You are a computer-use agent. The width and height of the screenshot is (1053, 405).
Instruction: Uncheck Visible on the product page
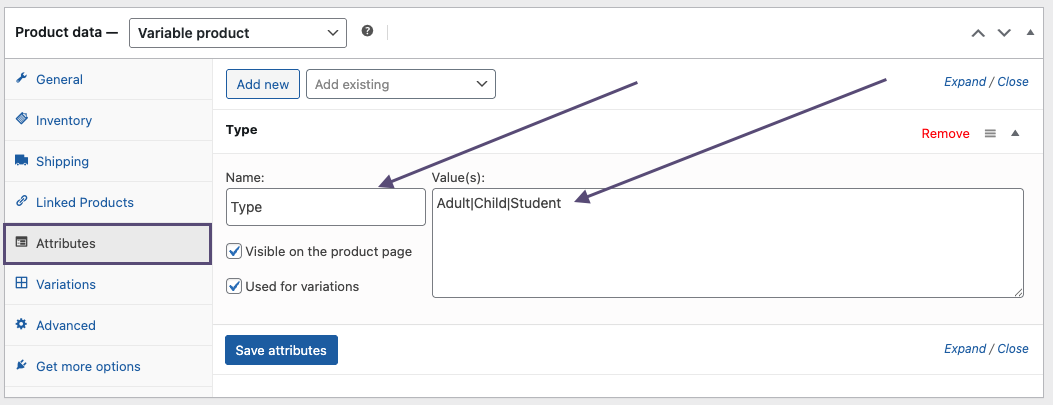click(x=234, y=252)
